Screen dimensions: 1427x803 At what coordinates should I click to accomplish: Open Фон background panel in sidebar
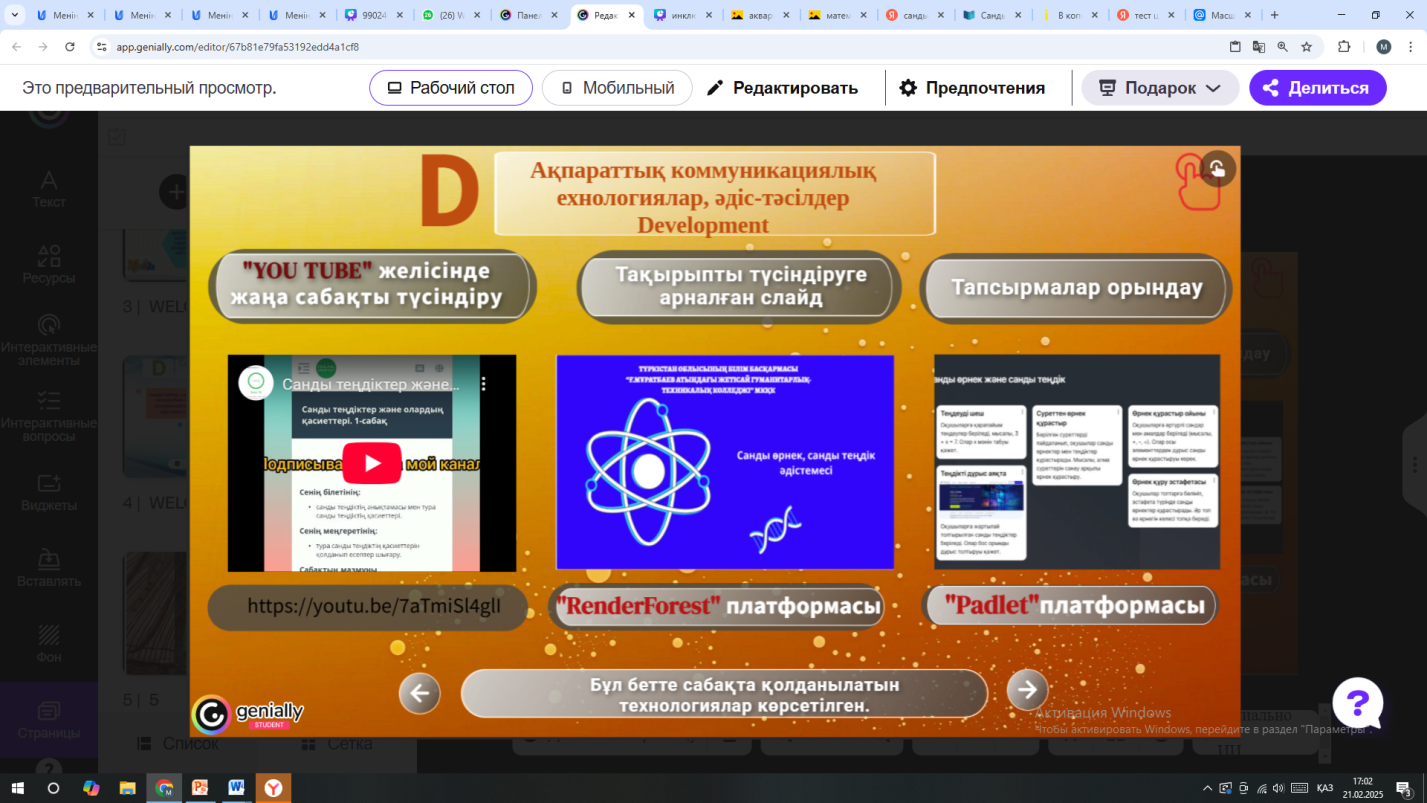pos(48,644)
